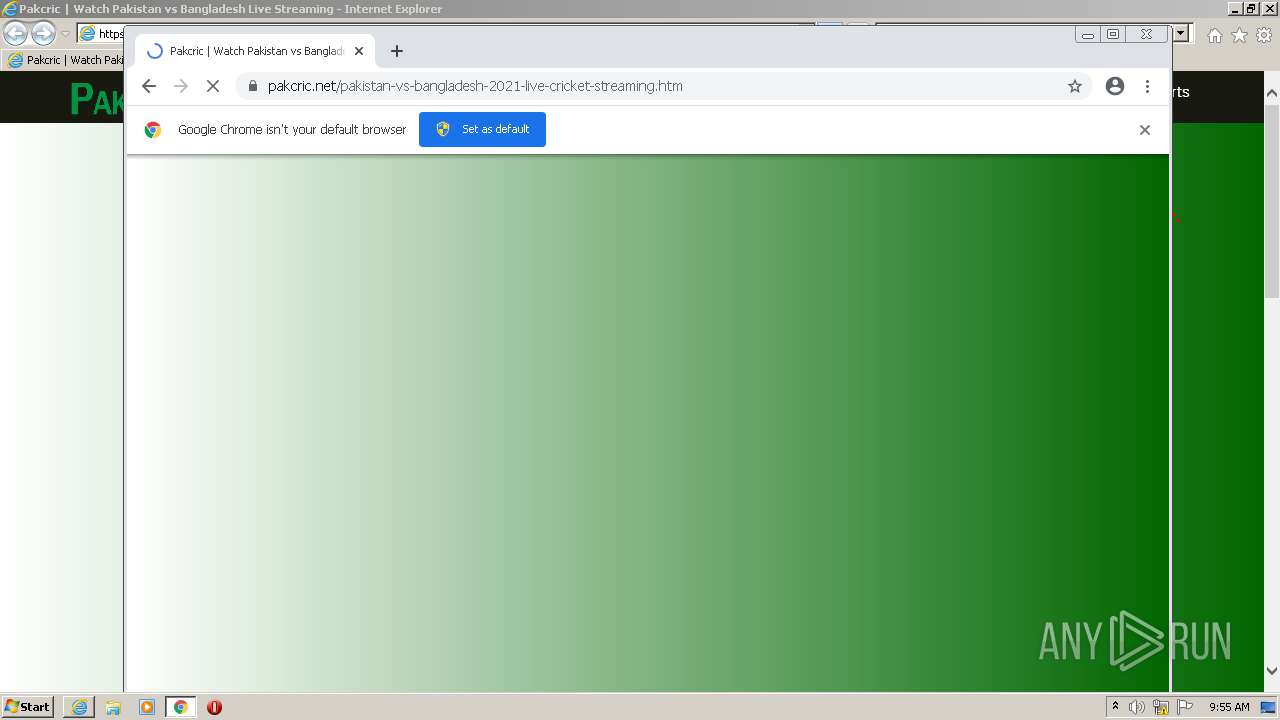Maximize the Chrome window
This screenshot has width=1280, height=720.
pyautogui.click(x=1113, y=35)
